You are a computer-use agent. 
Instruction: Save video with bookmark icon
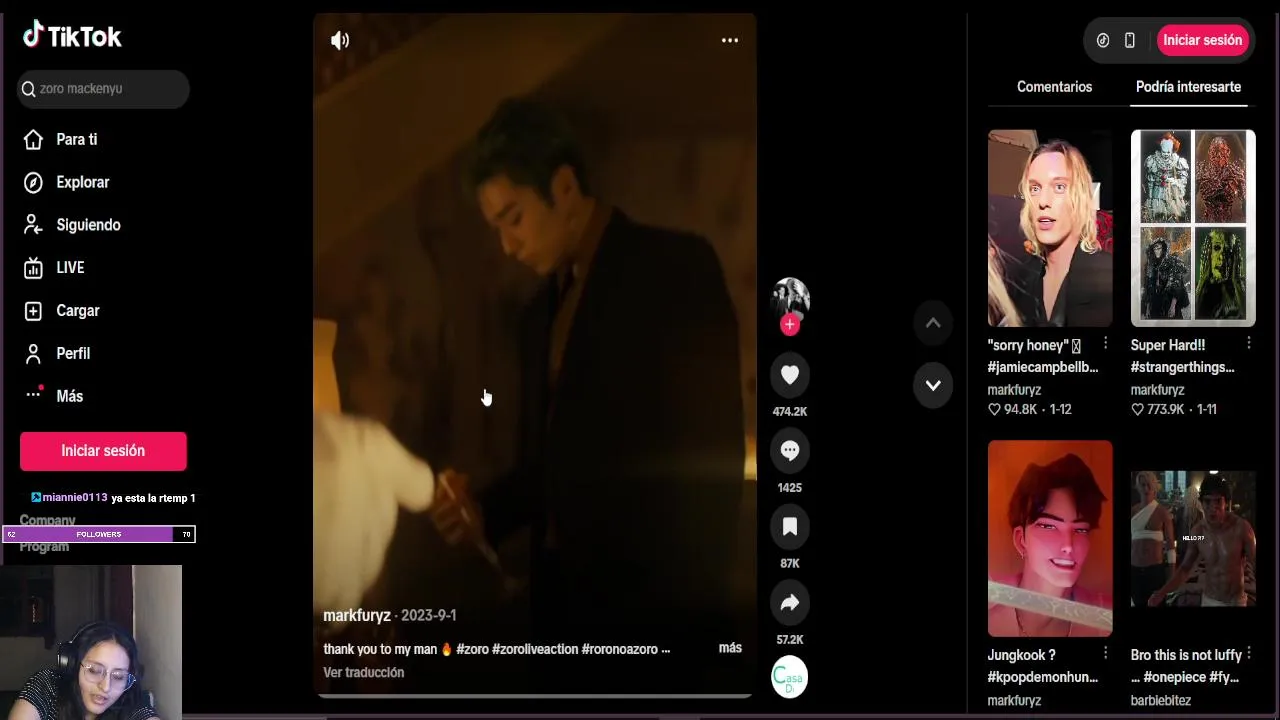point(790,526)
